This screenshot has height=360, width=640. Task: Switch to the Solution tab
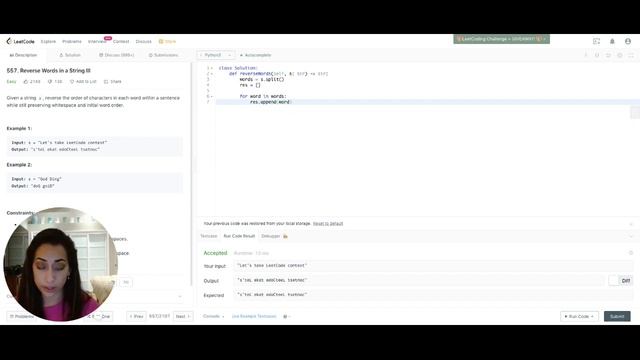[70, 55]
